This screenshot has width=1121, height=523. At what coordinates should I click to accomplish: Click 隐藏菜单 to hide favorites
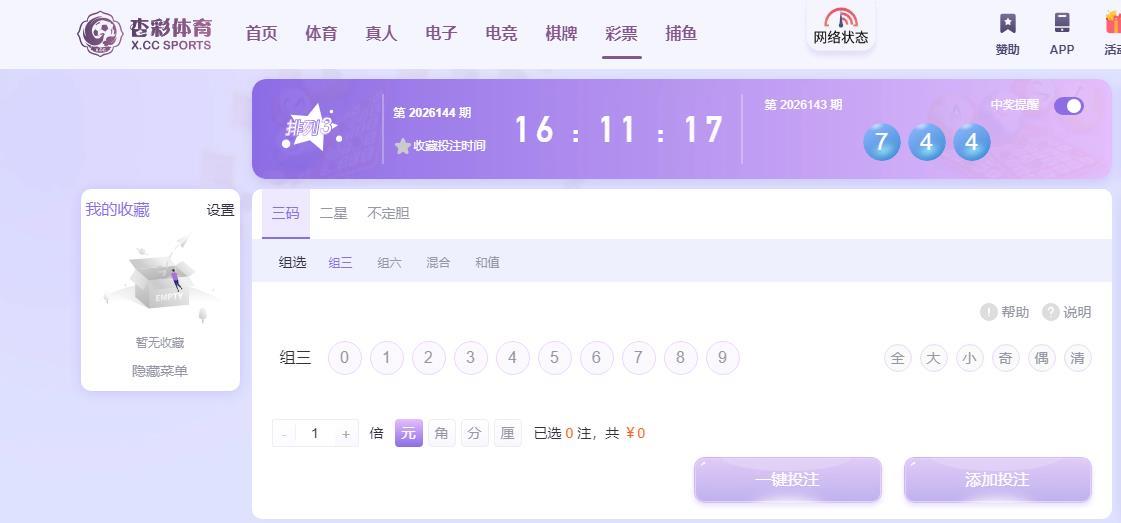(160, 372)
